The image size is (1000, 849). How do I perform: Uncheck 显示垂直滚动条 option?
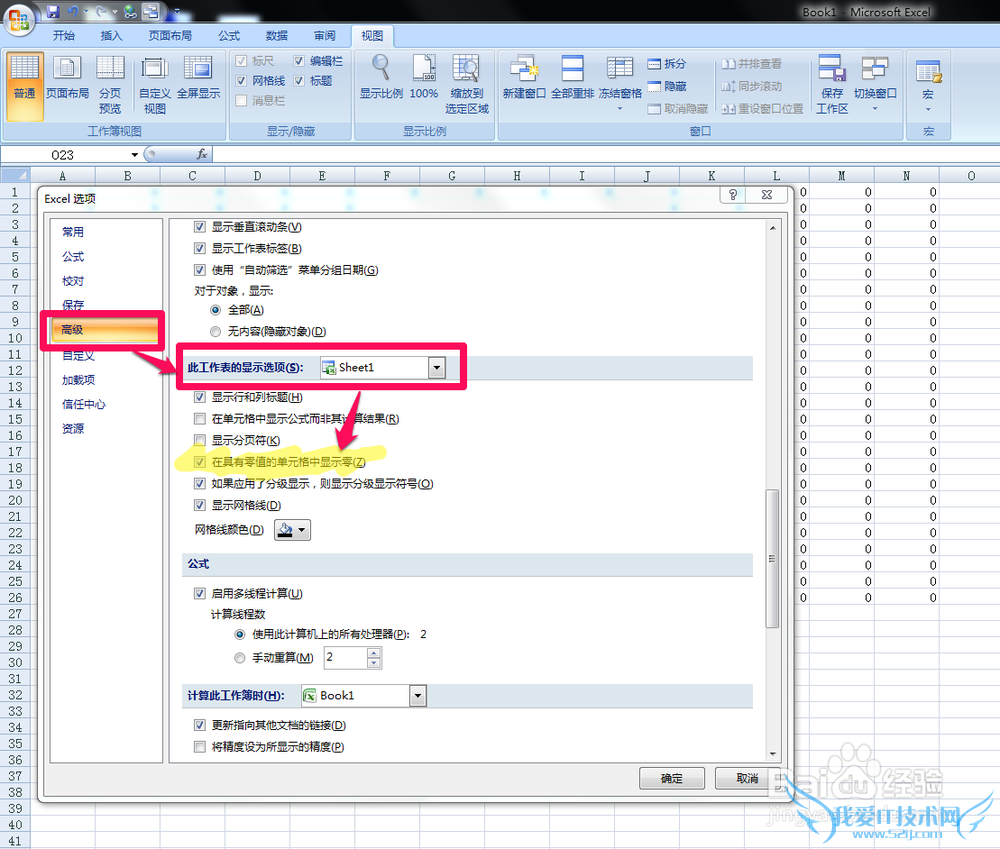click(x=200, y=227)
